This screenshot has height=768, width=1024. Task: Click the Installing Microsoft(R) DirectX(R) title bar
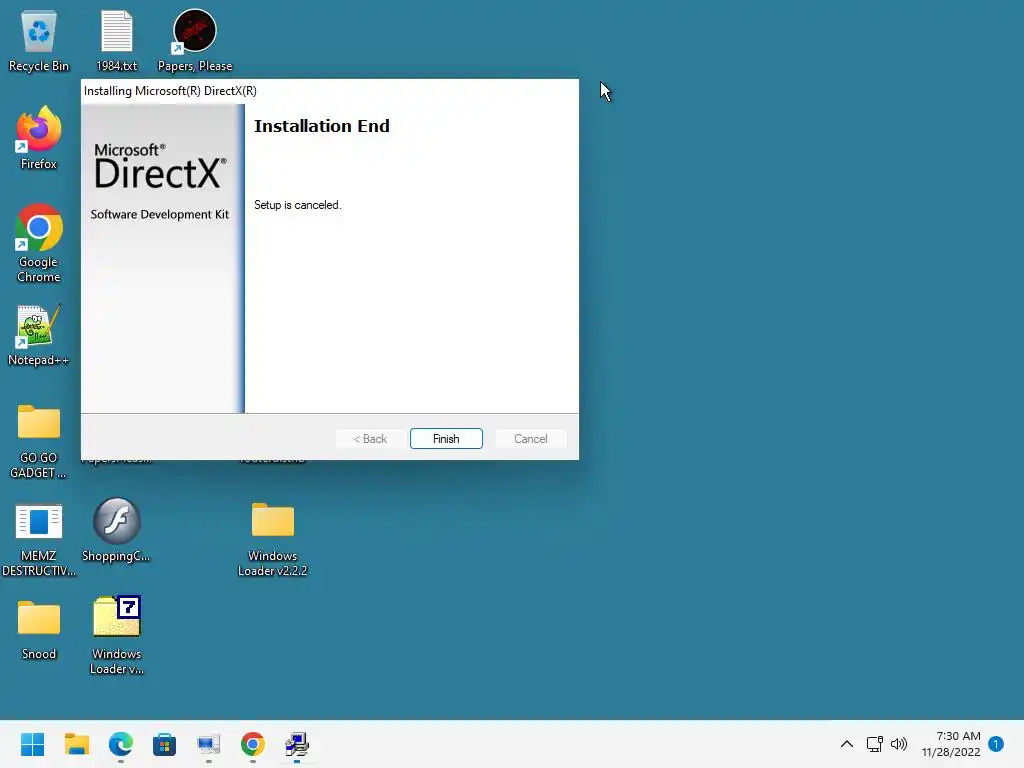coord(330,91)
